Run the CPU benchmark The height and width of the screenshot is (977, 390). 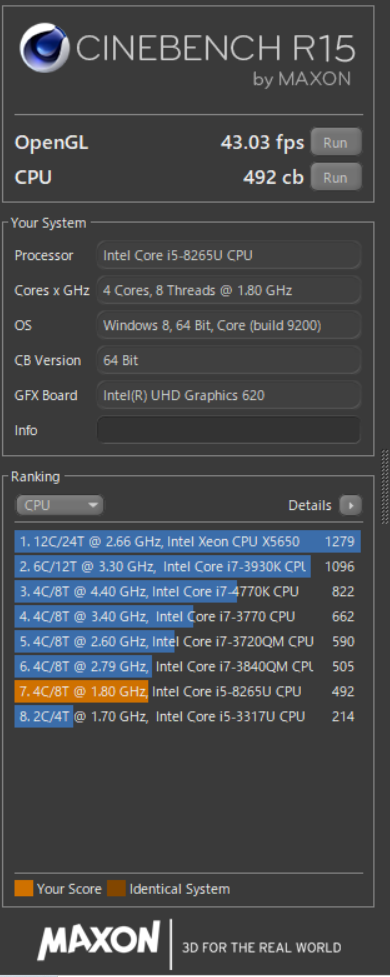[336, 177]
